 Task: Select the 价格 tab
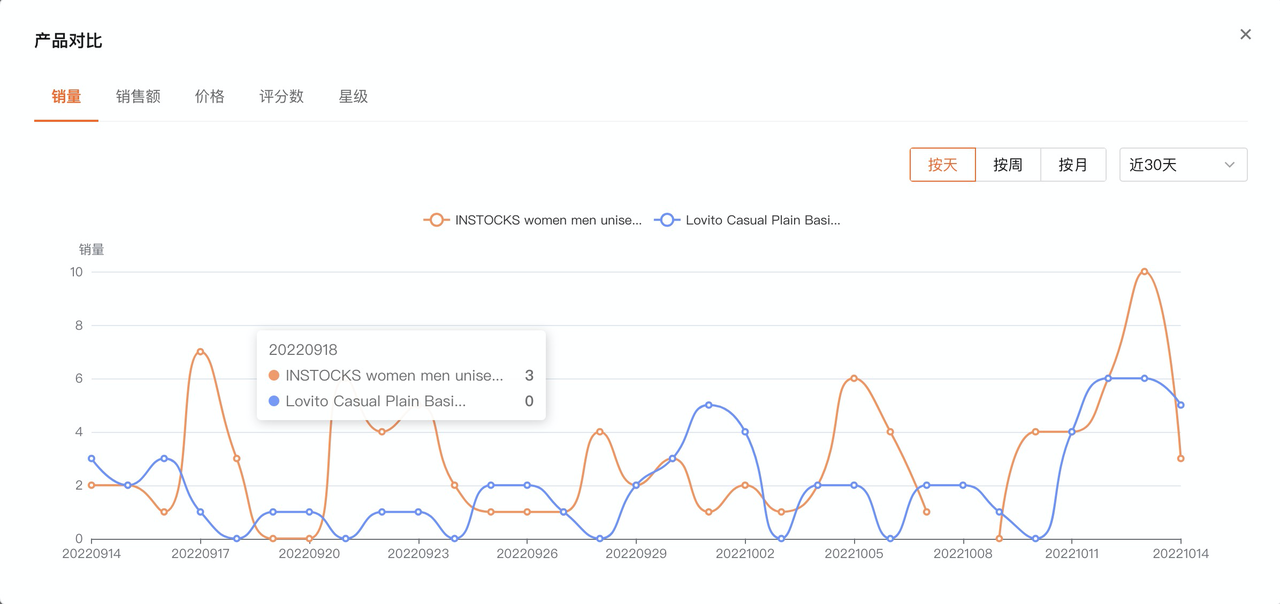210,97
